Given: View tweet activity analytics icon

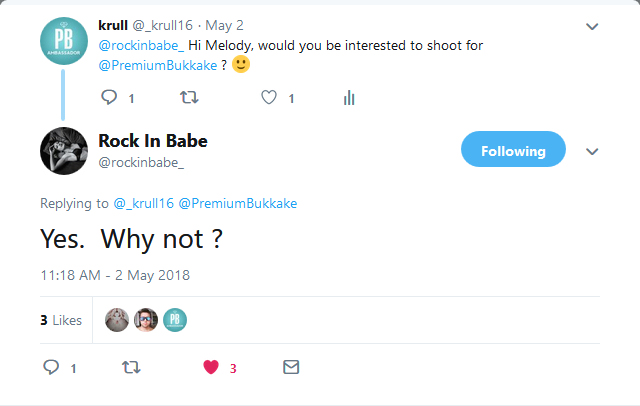Looking at the screenshot, I should pos(349,97).
